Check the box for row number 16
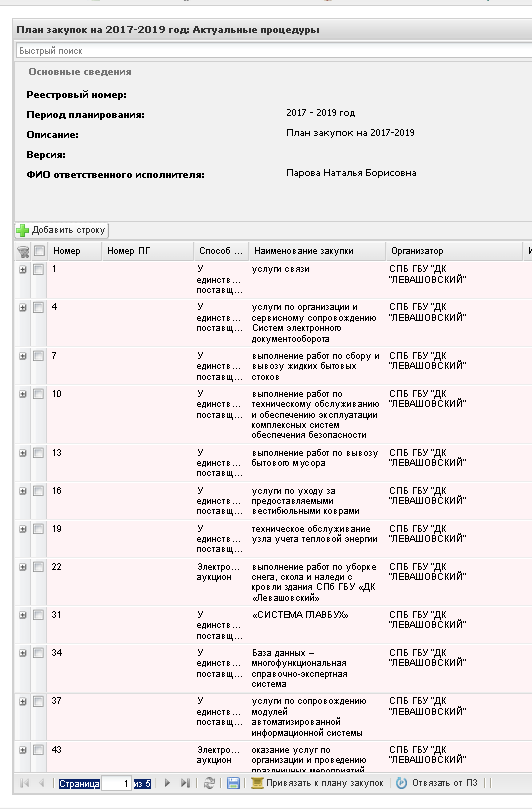This screenshot has width=532, height=809. [x=39, y=491]
